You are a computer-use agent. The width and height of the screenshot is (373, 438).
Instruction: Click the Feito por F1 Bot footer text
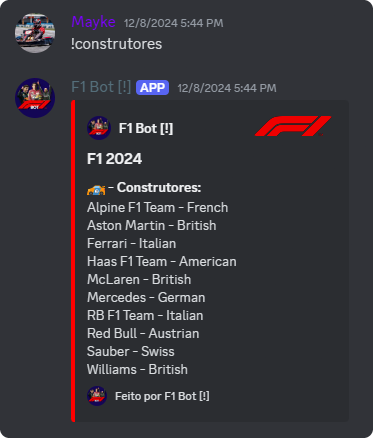coord(162,396)
